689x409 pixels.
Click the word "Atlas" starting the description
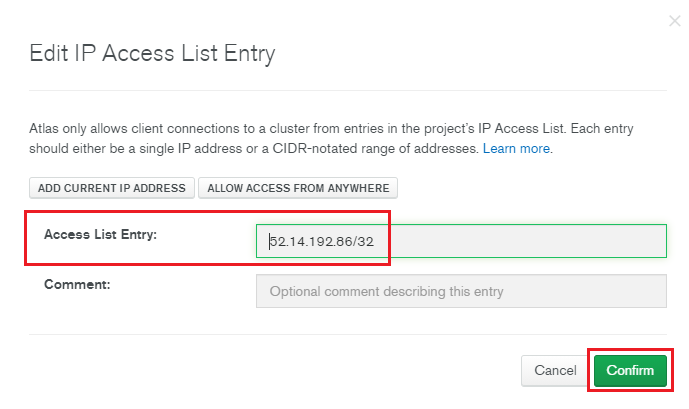point(46,130)
